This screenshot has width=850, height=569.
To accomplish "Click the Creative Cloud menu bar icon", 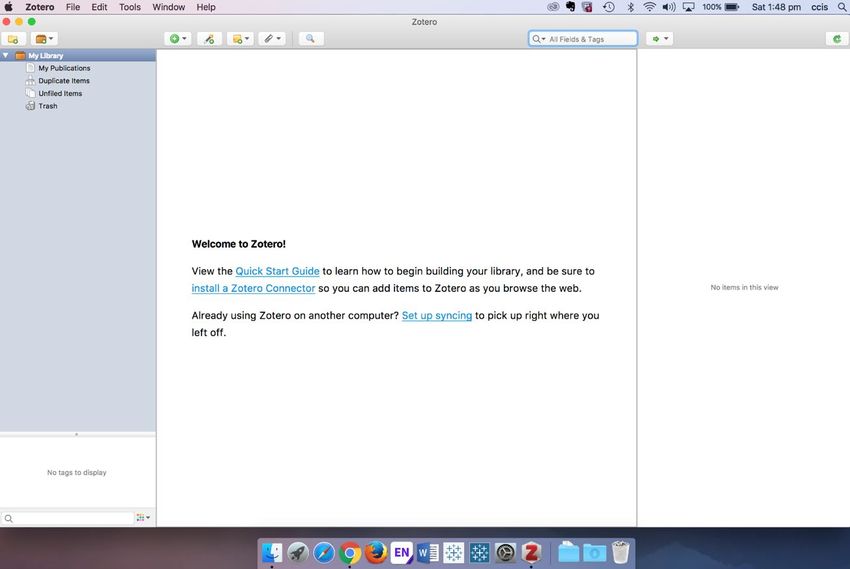I will 553,7.
